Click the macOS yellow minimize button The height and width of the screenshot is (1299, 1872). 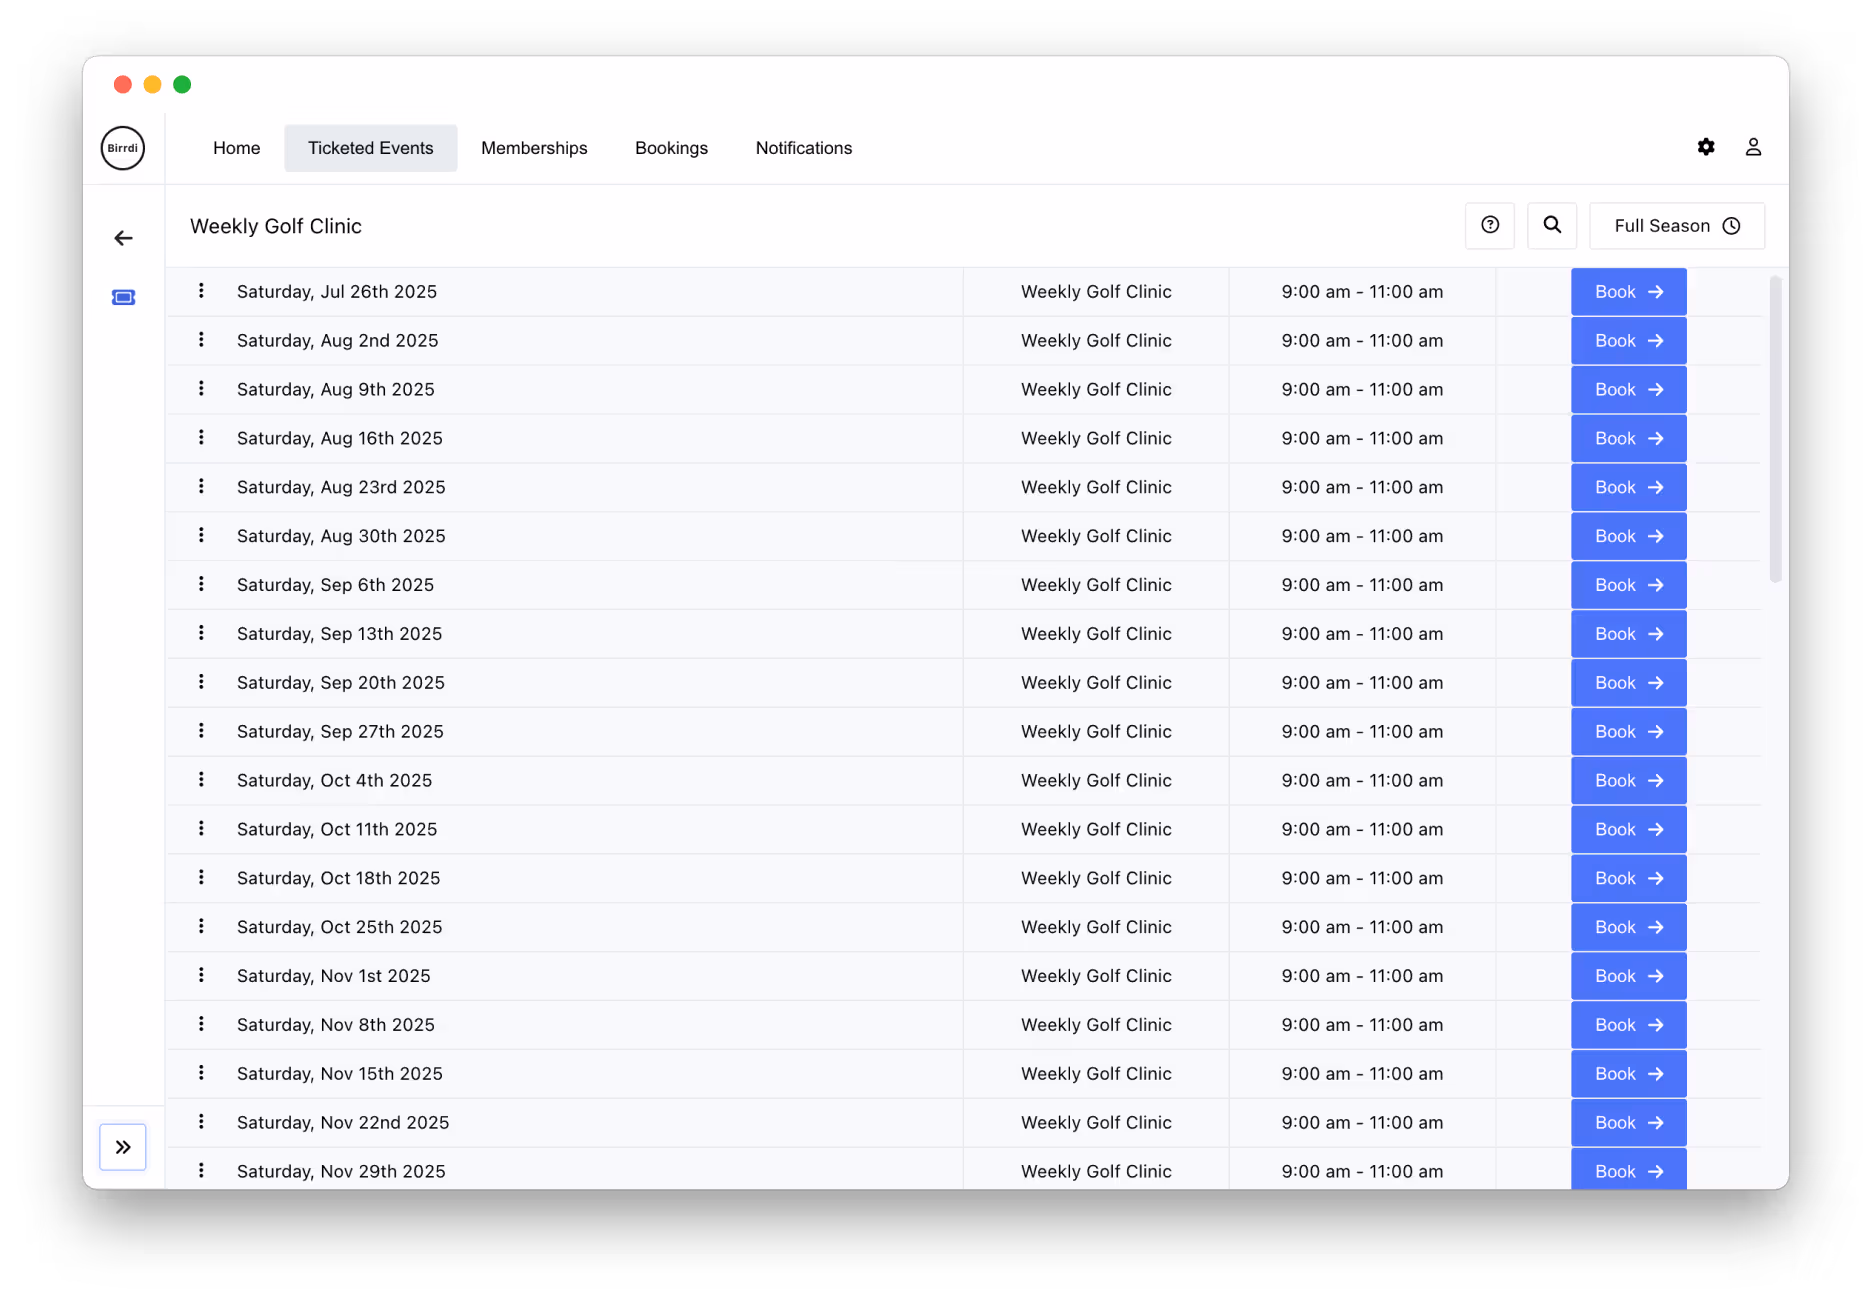click(x=152, y=84)
